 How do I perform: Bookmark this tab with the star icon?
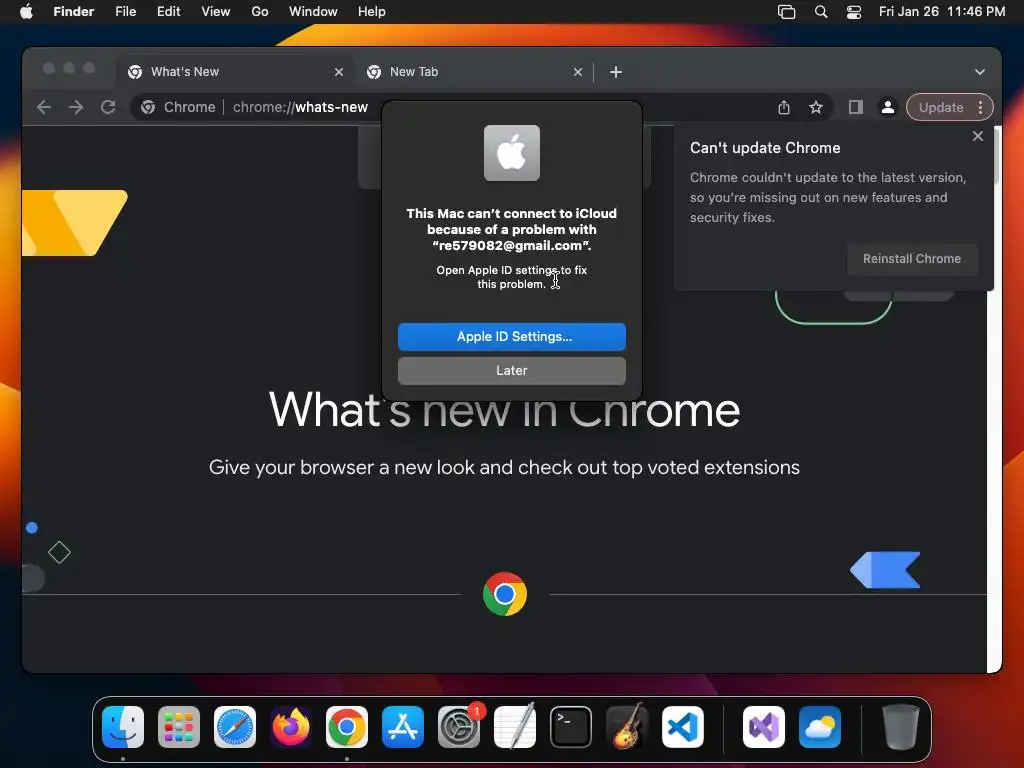(x=816, y=108)
